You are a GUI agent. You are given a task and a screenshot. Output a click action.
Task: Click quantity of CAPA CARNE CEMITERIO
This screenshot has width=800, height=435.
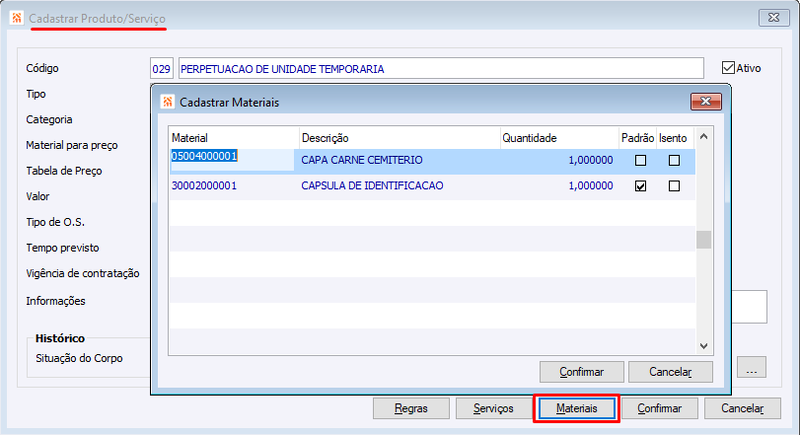(591, 161)
